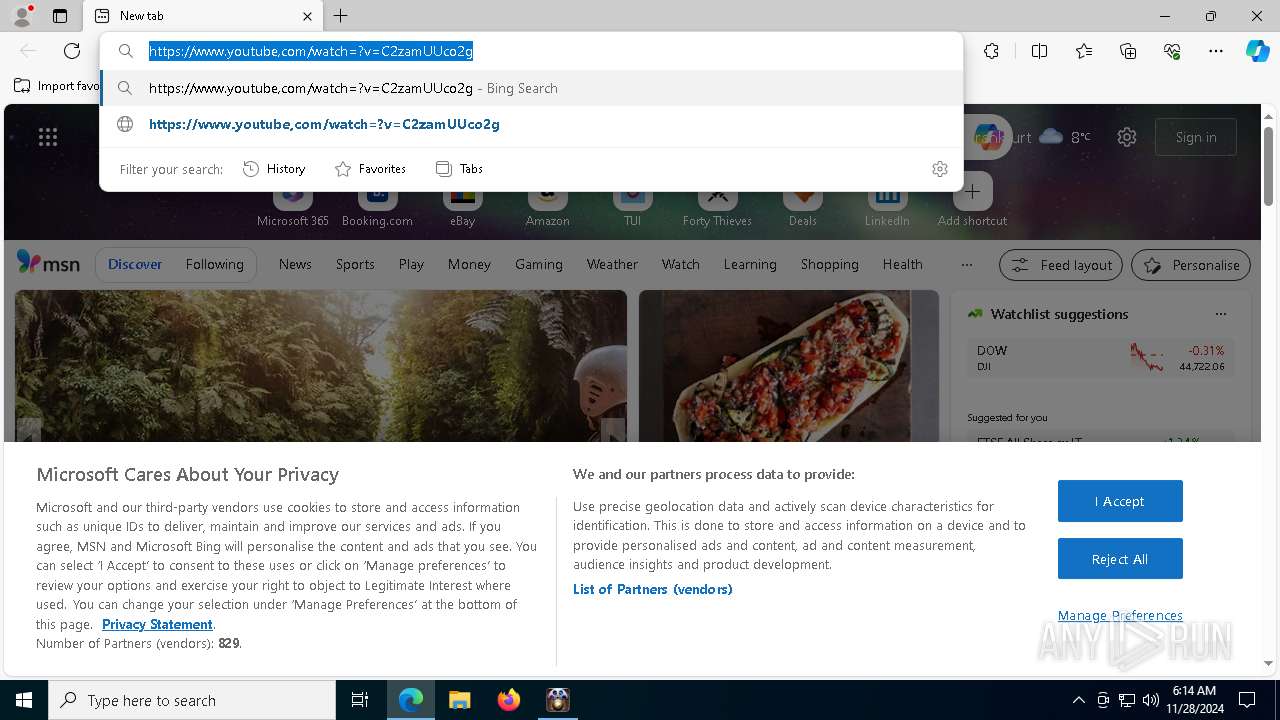Filter search by History

275,169
